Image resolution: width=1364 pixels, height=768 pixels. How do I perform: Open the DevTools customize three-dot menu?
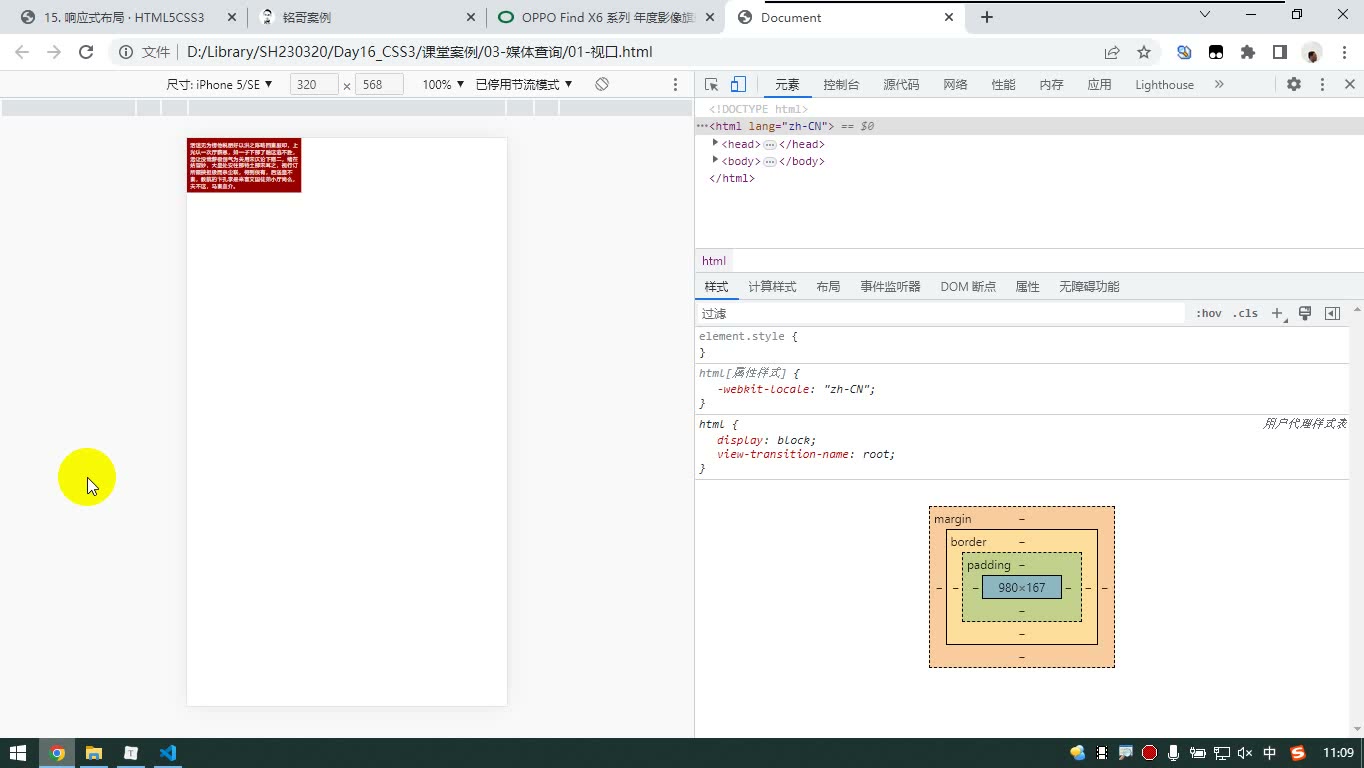tap(1322, 85)
